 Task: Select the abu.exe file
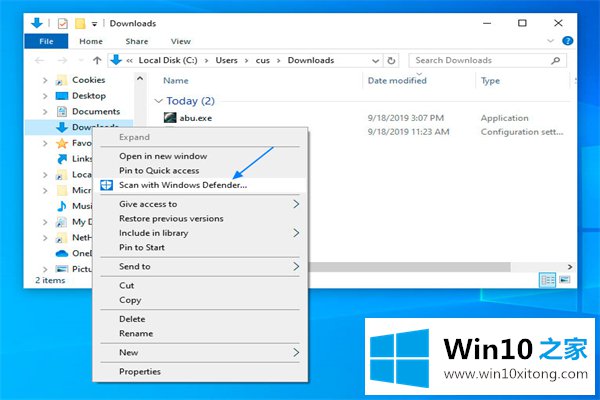[x=196, y=118]
